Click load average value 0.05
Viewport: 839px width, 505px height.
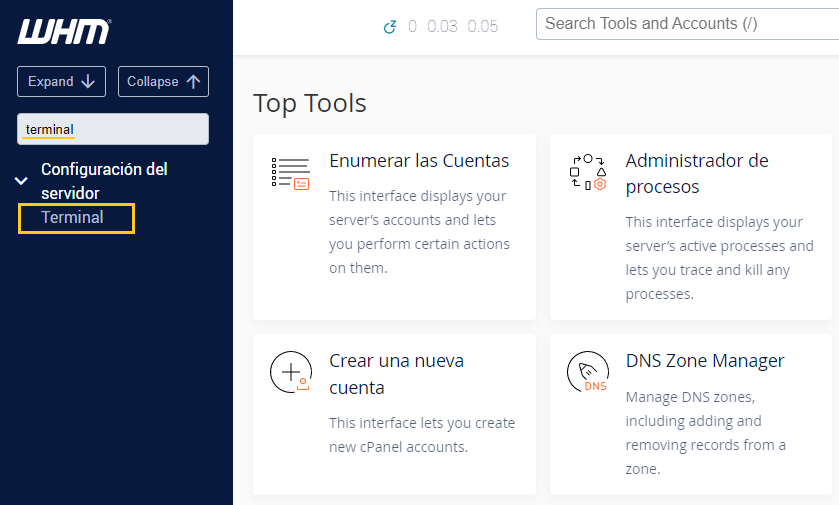[483, 26]
